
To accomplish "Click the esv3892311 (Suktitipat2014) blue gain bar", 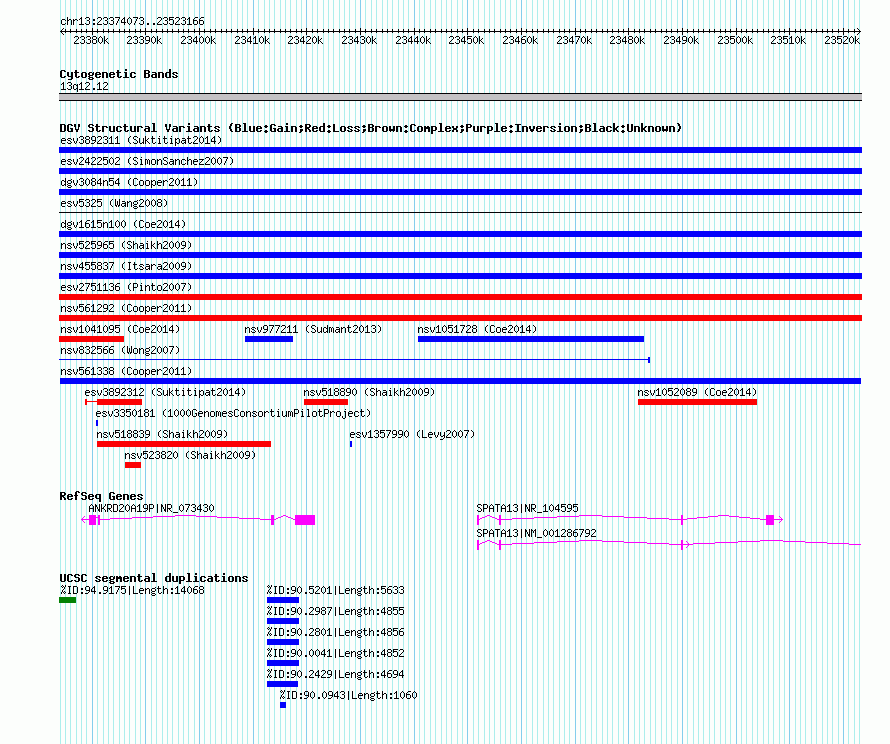I will [x=460, y=150].
